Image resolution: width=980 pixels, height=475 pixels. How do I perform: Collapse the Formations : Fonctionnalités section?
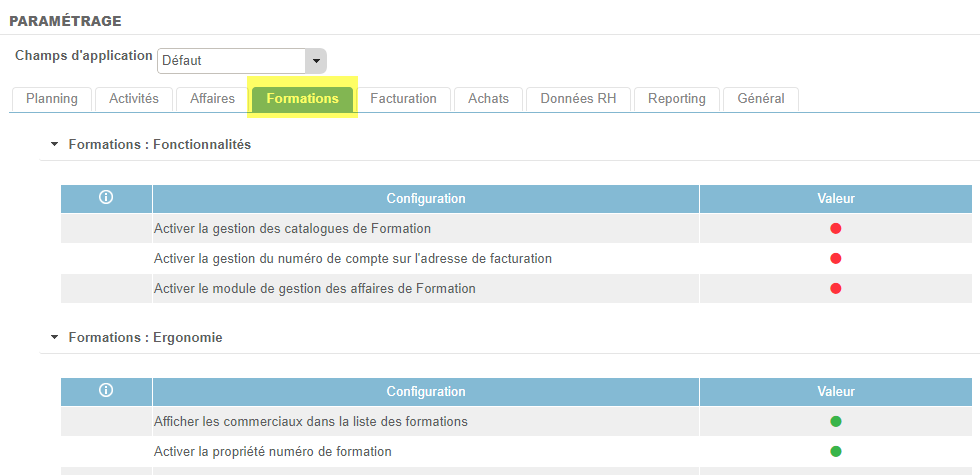point(55,145)
